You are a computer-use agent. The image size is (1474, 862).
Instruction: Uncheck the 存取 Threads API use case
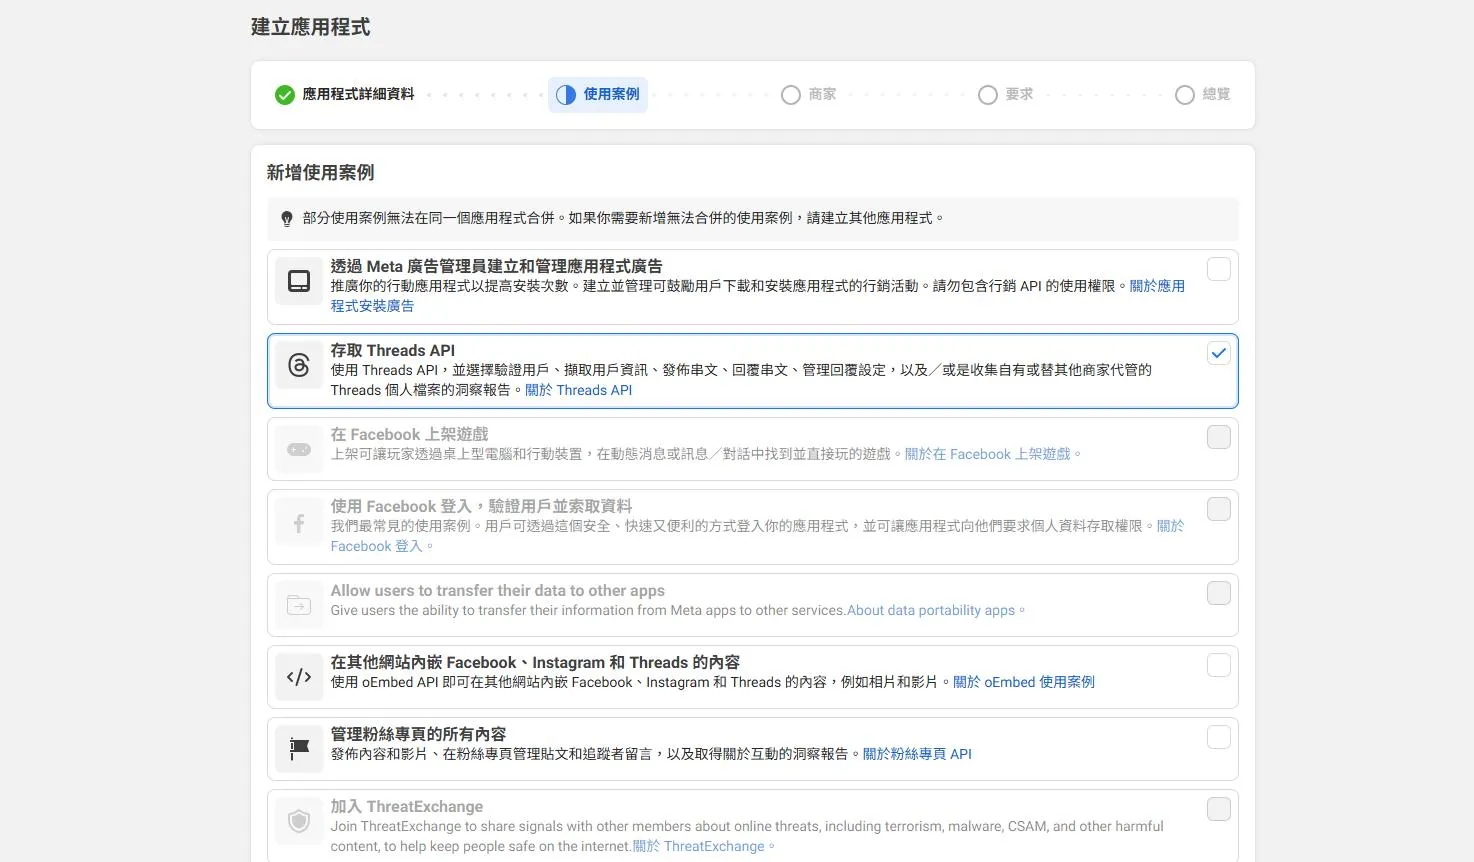tap(1218, 352)
